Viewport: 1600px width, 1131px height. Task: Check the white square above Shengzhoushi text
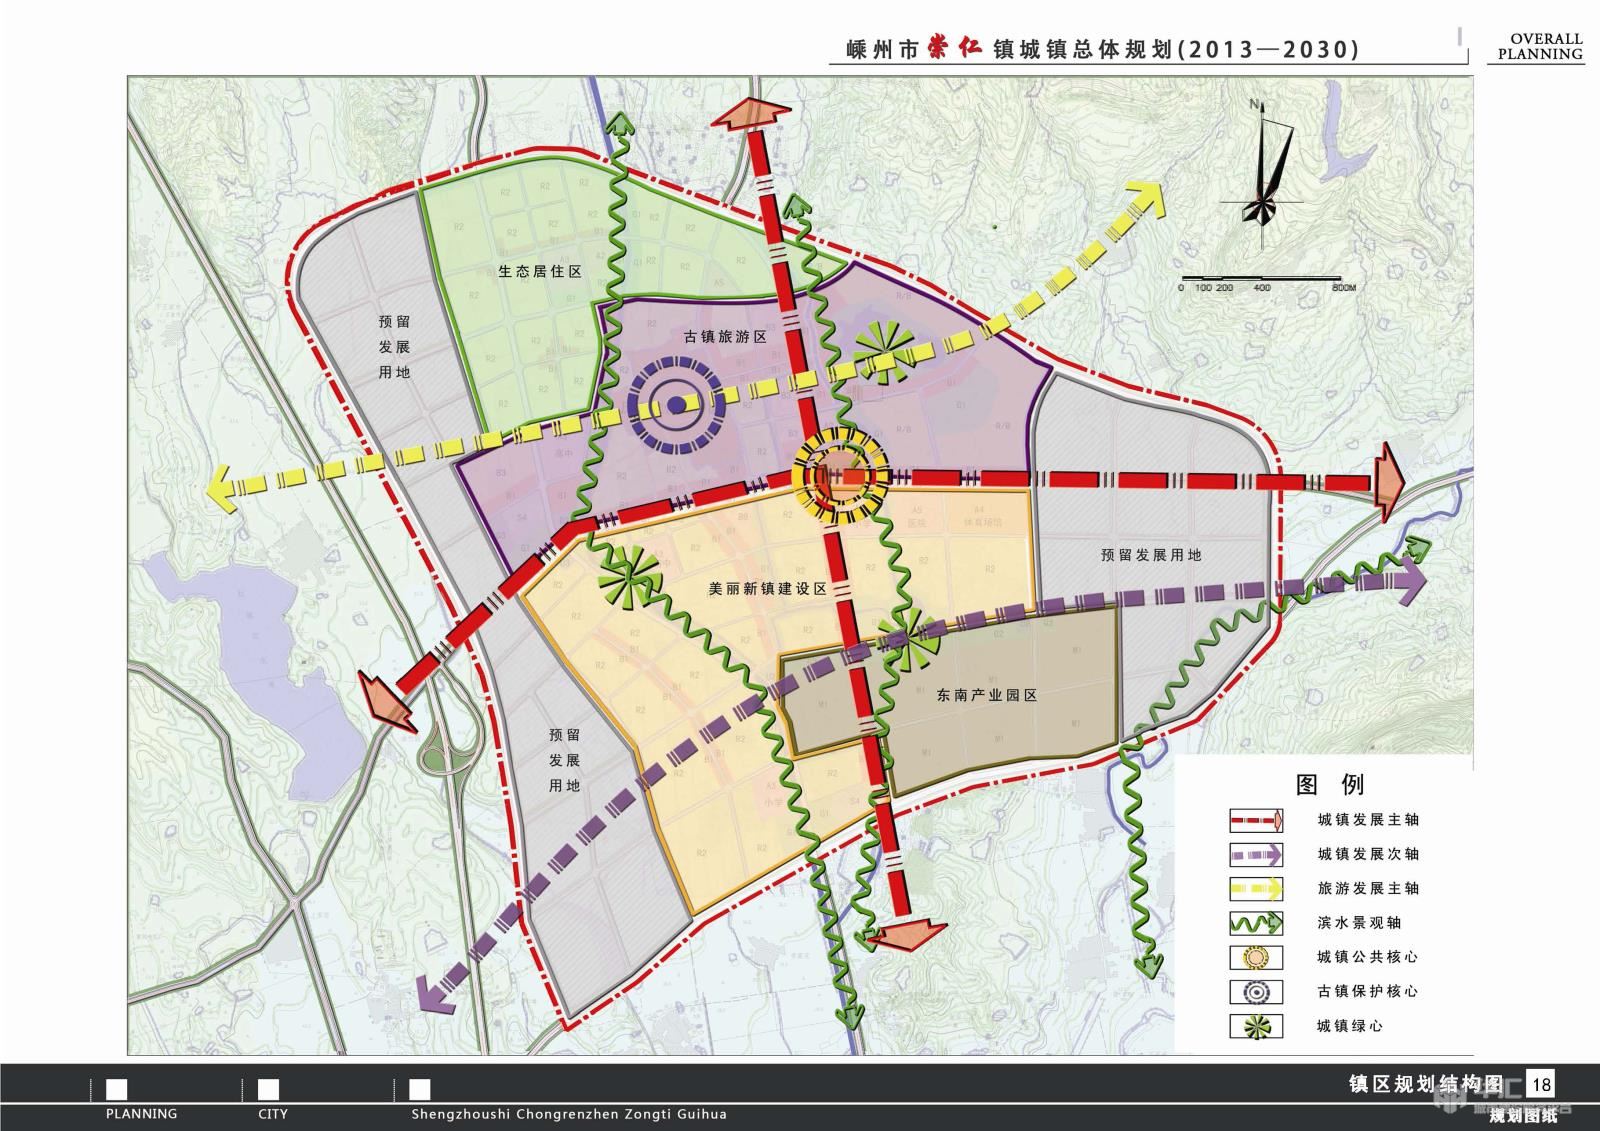click(420, 1089)
